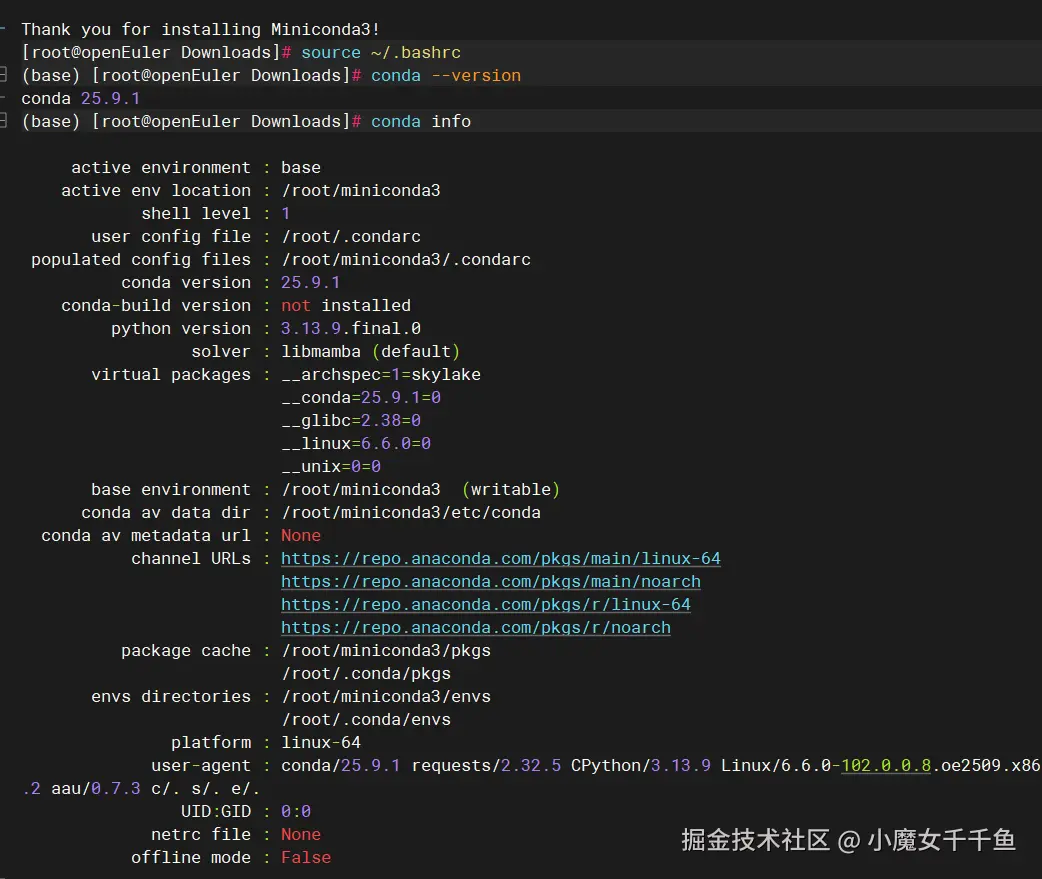Click the /root/miniconda3/.condarc populated config path
This screenshot has width=1042, height=879.
tap(405, 259)
